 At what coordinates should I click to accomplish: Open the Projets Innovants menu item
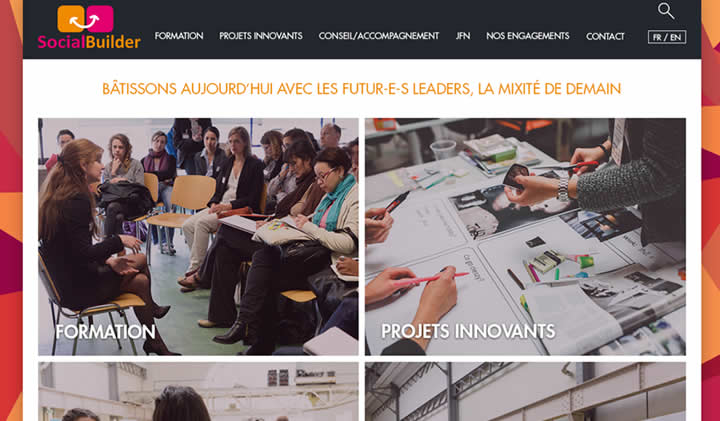[x=261, y=36]
